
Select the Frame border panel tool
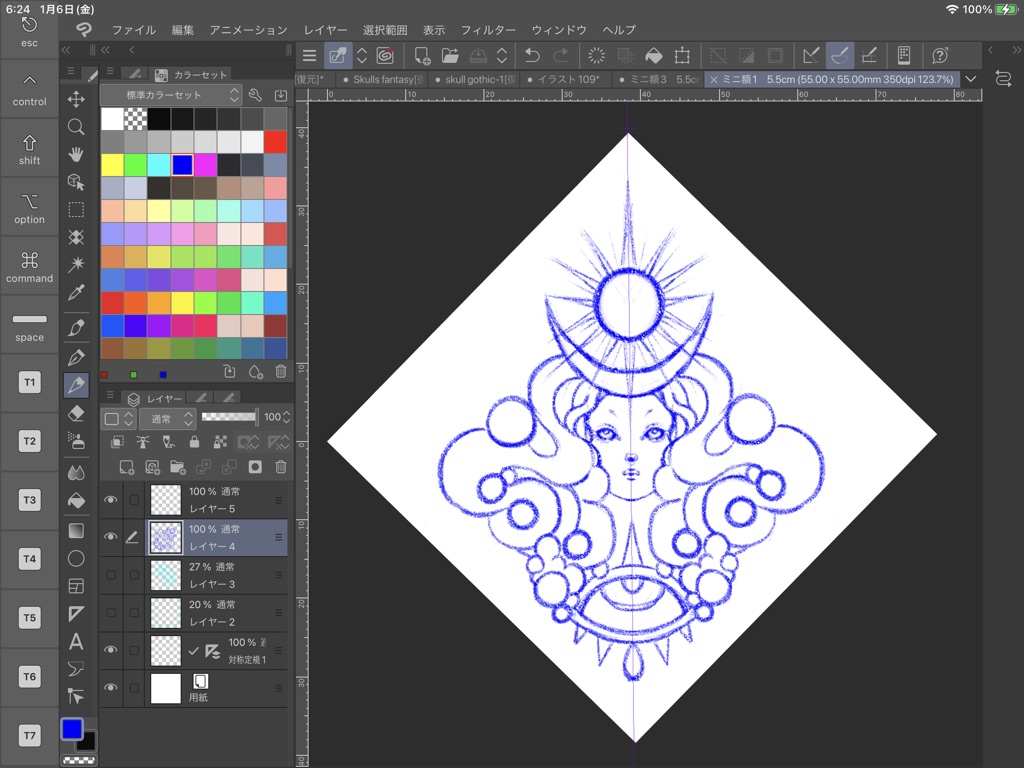click(76, 586)
